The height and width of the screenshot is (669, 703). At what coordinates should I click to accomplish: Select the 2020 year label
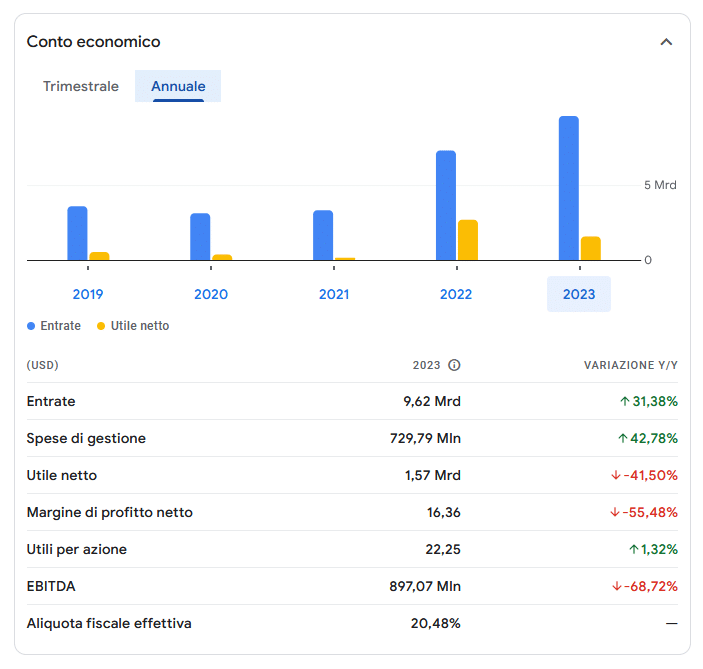211,294
